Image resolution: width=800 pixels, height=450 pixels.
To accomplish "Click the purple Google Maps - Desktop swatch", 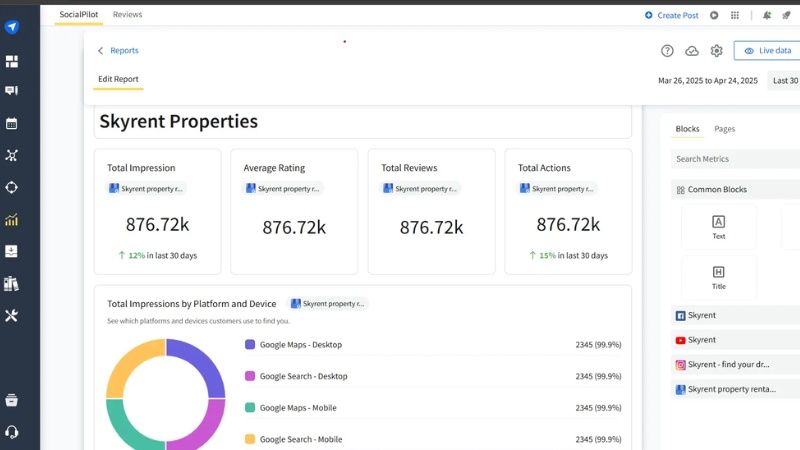I will [x=249, y=344].
